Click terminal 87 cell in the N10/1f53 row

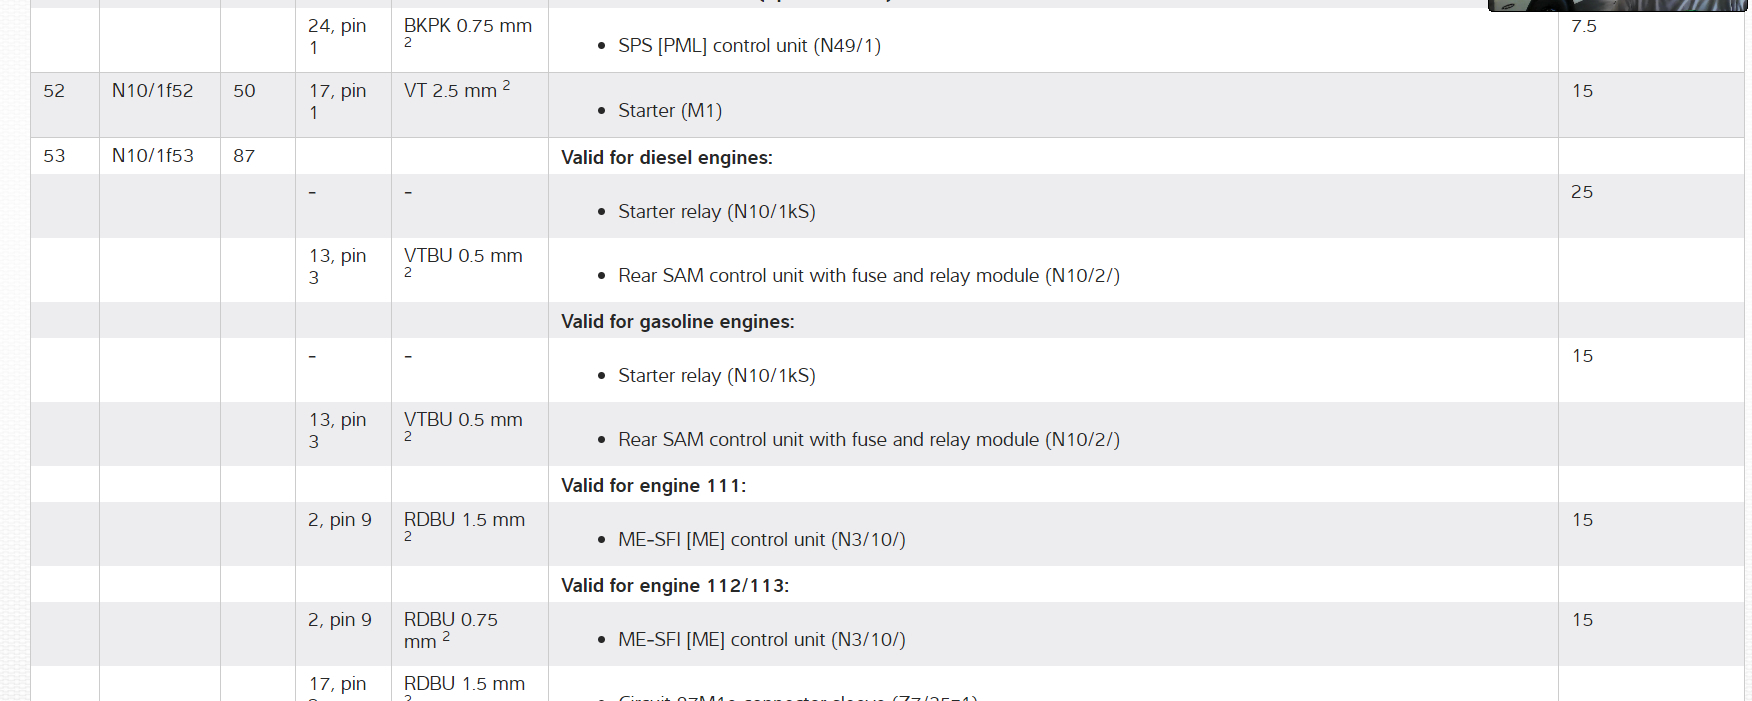pyautogui.click(x=244, y=156)
